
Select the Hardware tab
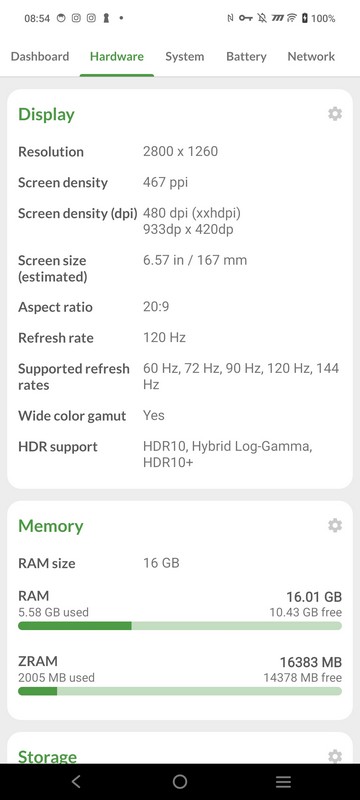117,57
